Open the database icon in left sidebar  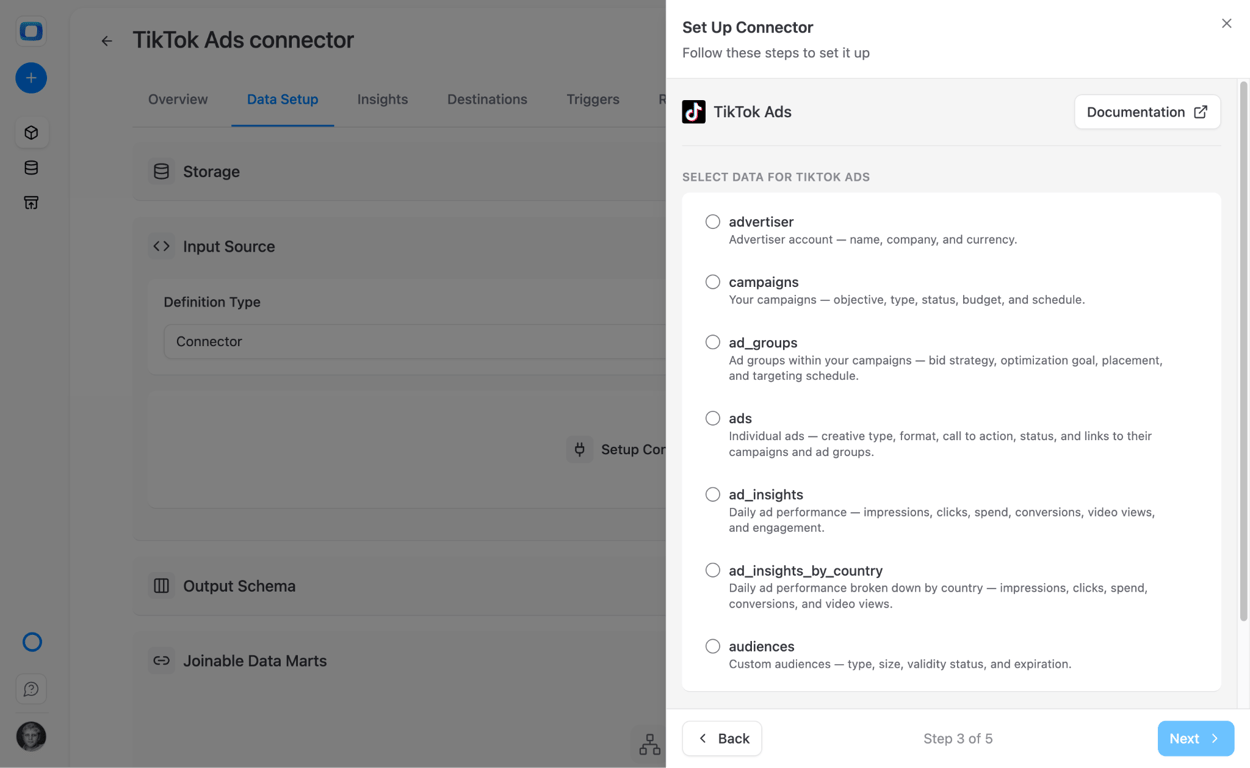pyautogui.click(x=31, y=168)
